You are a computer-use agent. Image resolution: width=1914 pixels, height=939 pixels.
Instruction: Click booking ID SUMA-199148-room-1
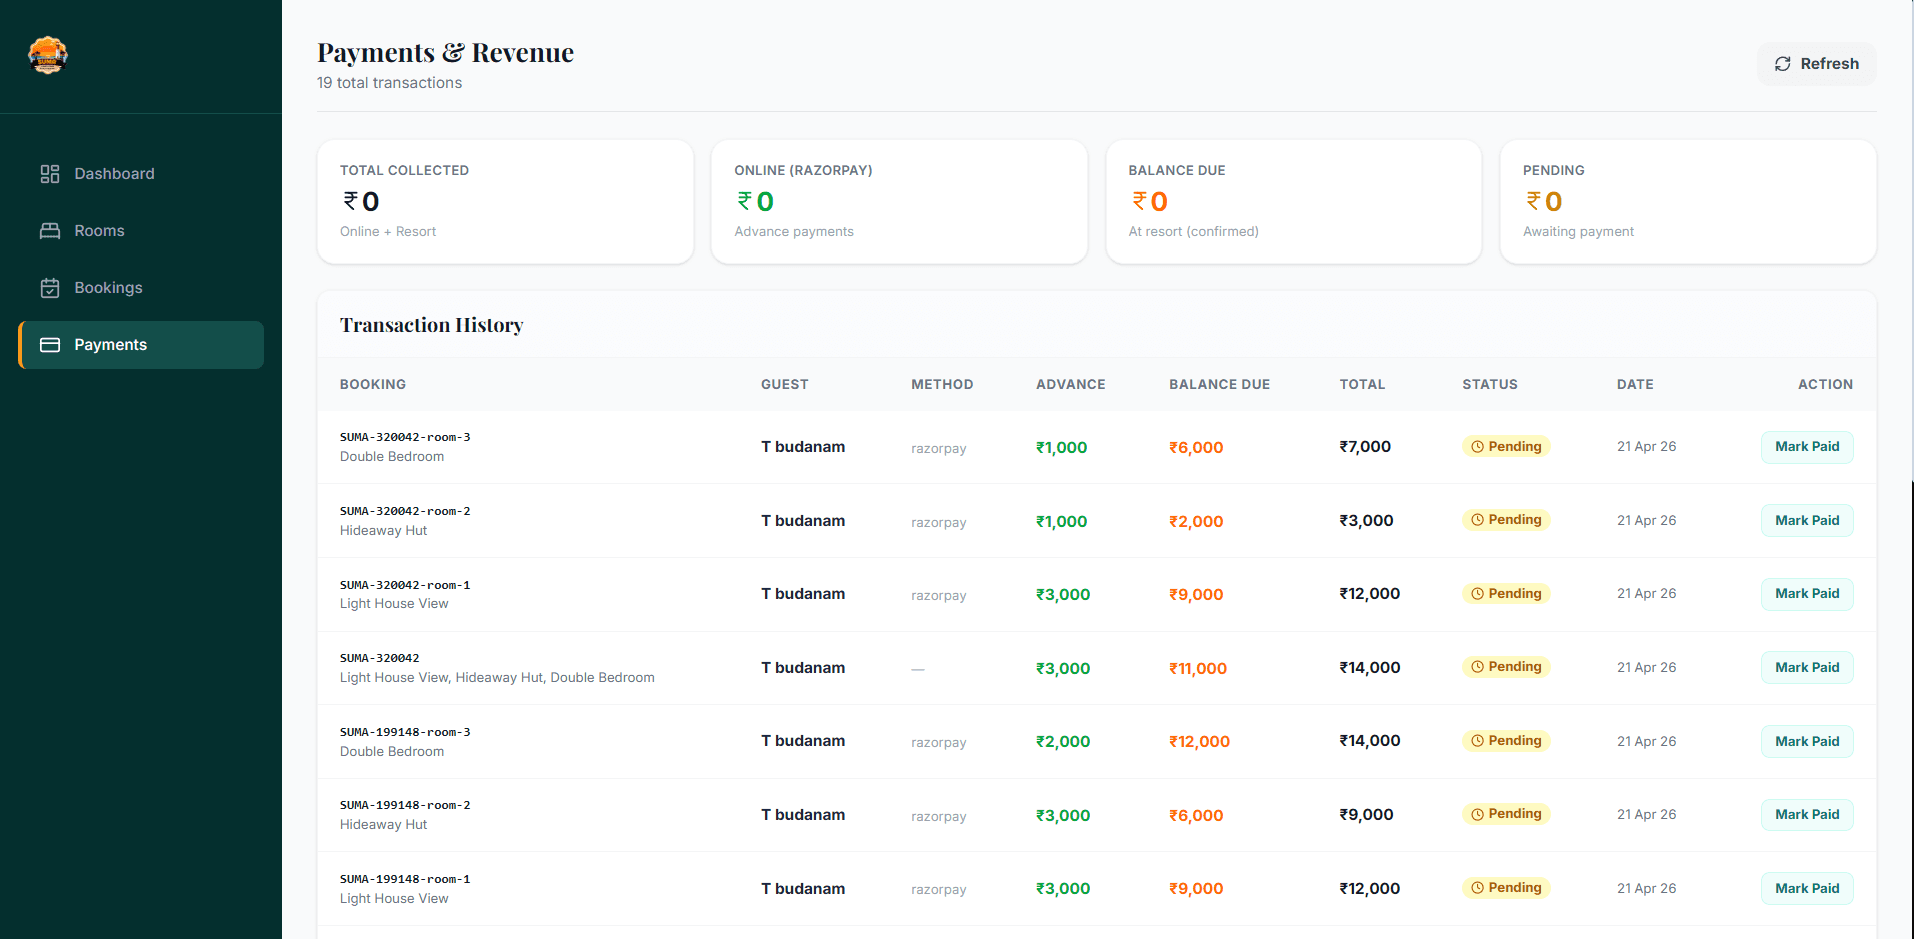405,879
